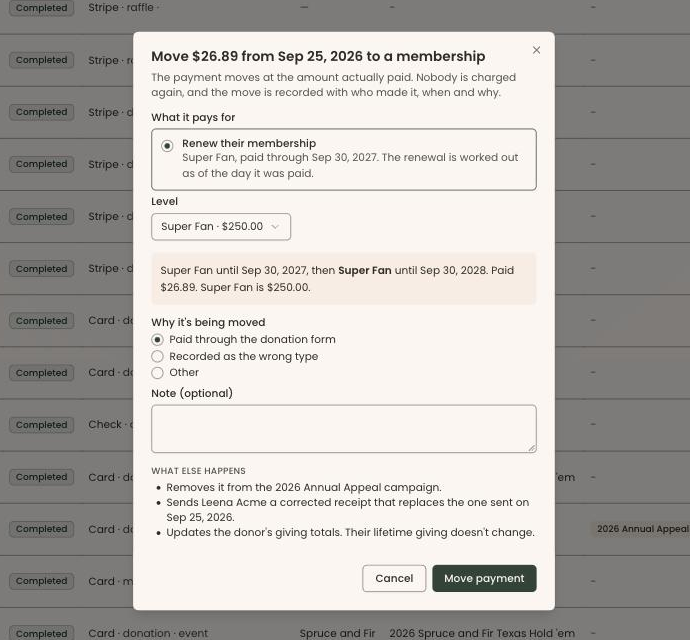The height and width of the screenshot is (640, 690).
Task: Click Card · donation · event text in bottom row
Action: click(x=148, y=633)
